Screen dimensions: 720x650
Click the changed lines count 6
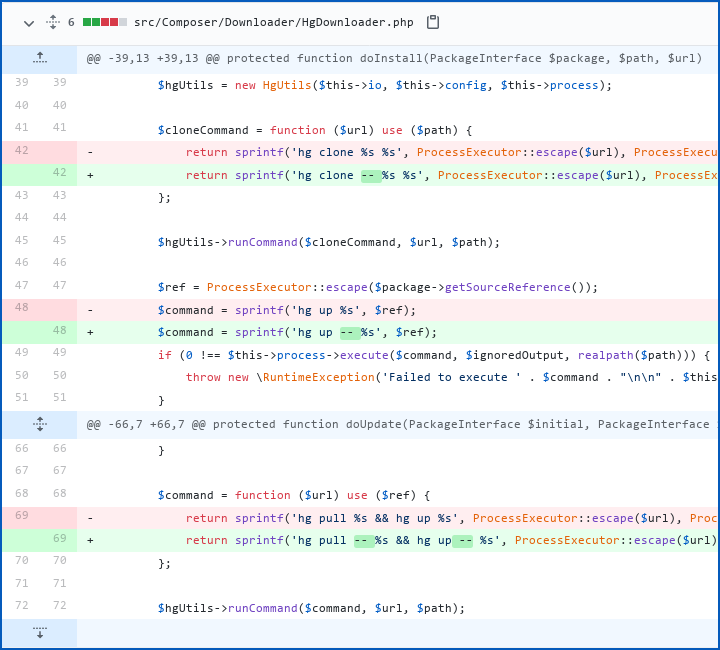(x=71, y=22)
